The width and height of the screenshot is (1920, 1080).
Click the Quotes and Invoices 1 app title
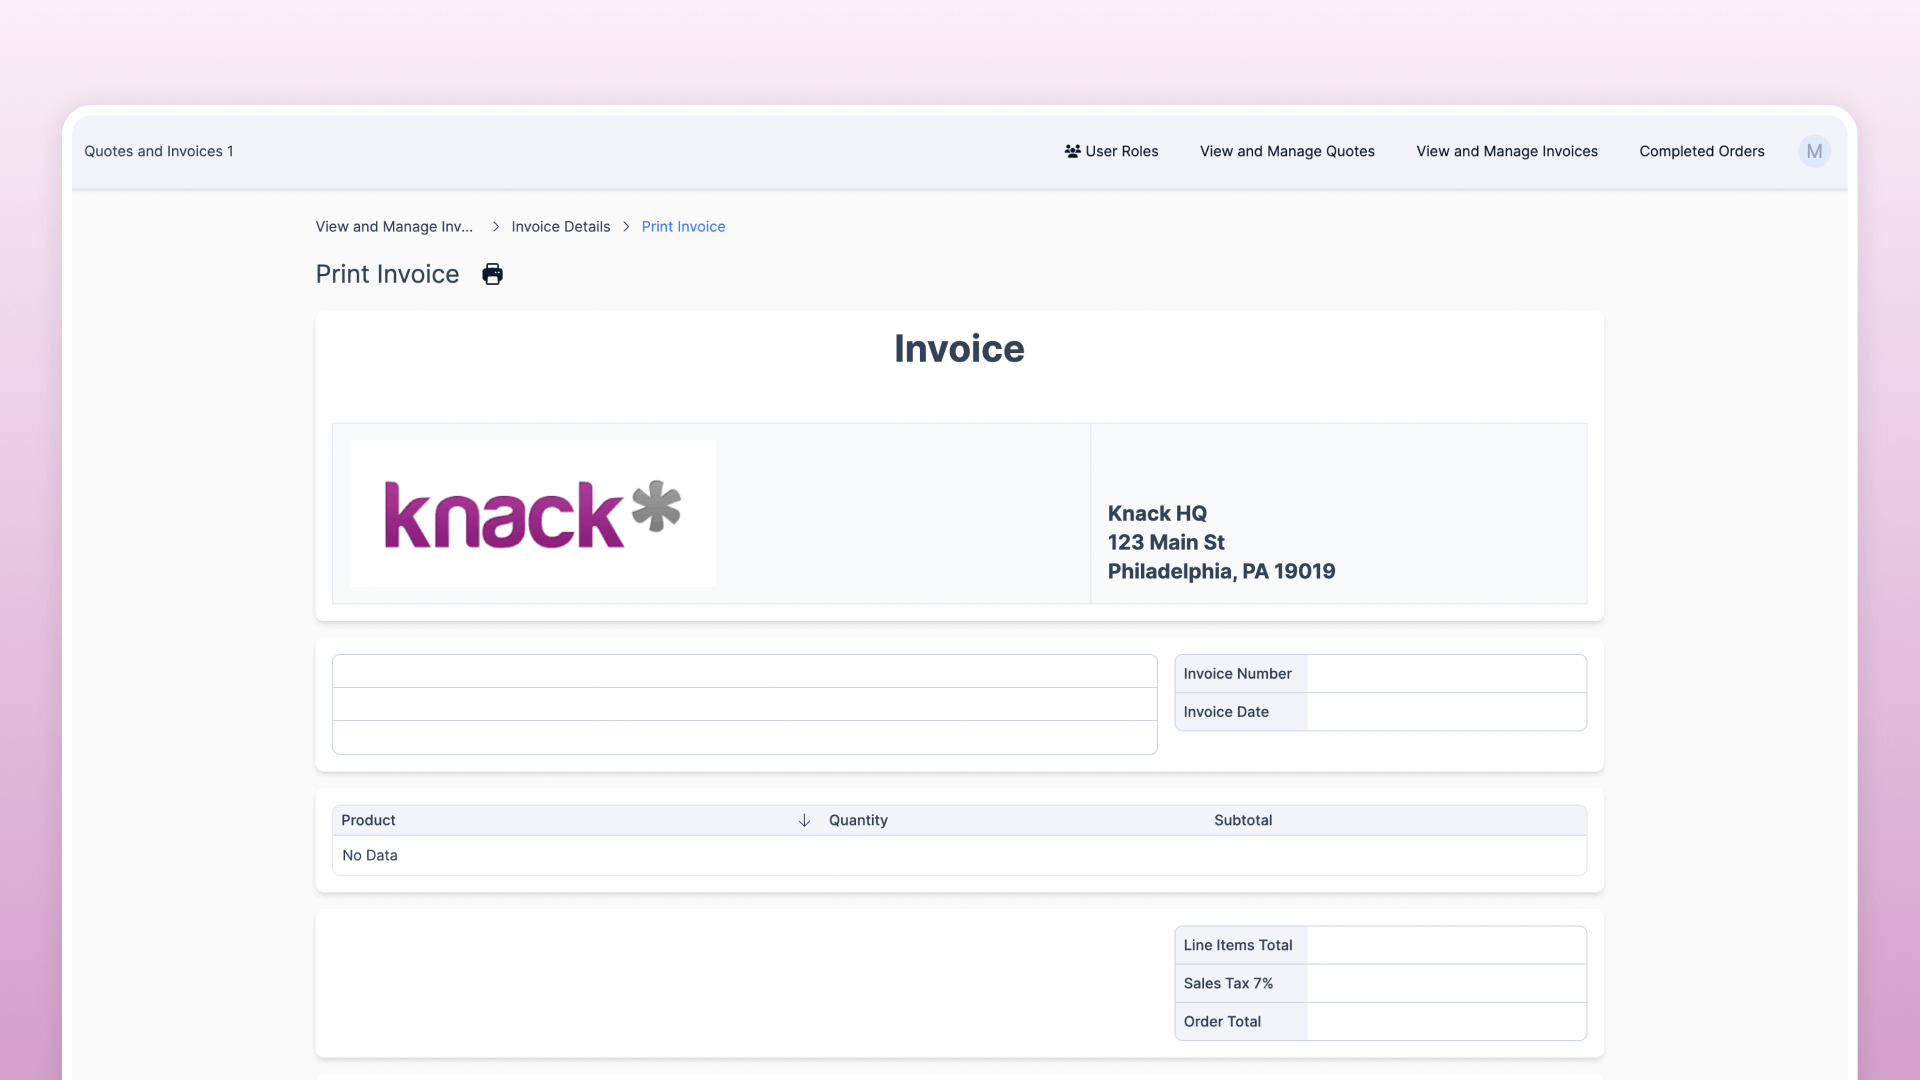pos(158,151)
